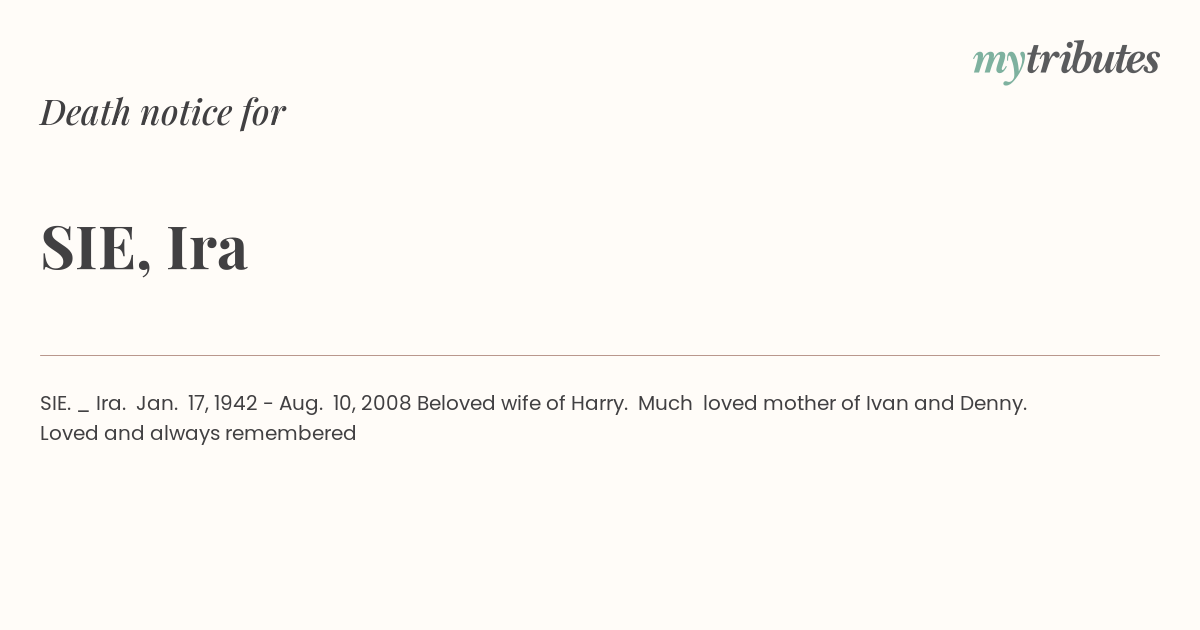The width and height of the screenshot is (1200, 630).
Task: Click "SIE," in the large bold title
Action: (x=96, y=248)
